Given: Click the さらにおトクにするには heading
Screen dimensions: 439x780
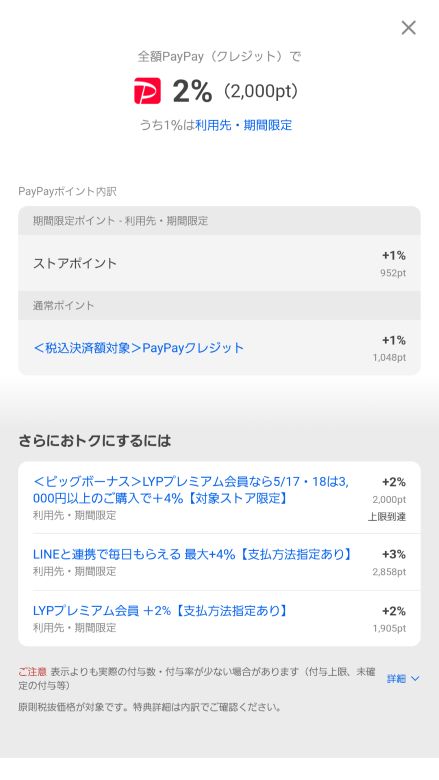Looking at the screenshot, I should [95, 441].
